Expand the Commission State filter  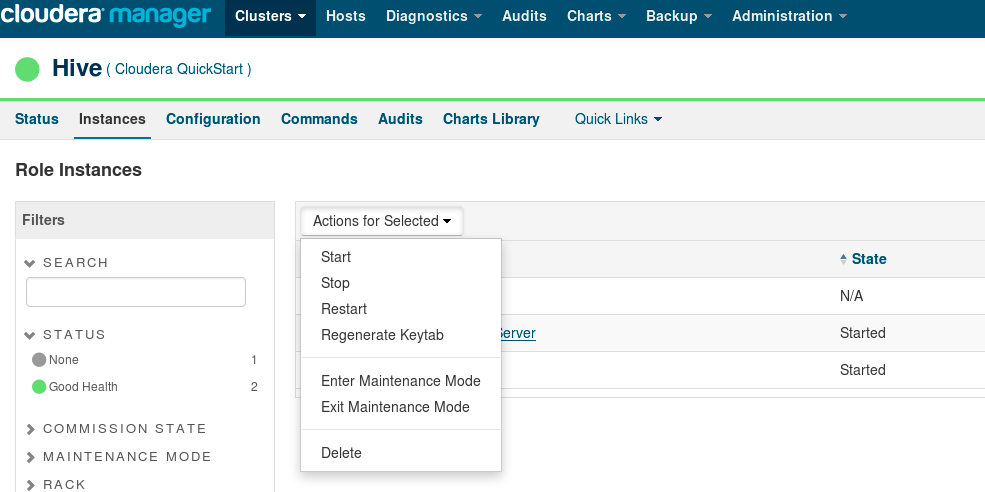(30, 429)
